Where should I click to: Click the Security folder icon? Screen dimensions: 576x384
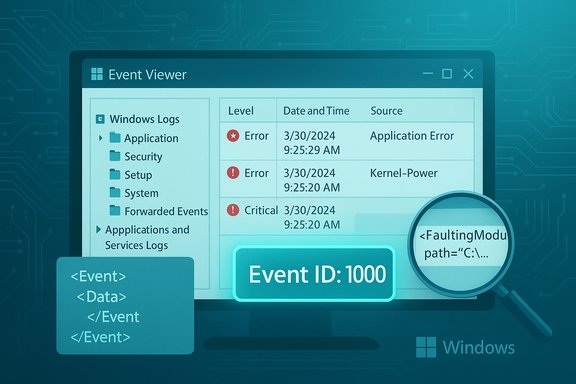(x=115, y=156)
